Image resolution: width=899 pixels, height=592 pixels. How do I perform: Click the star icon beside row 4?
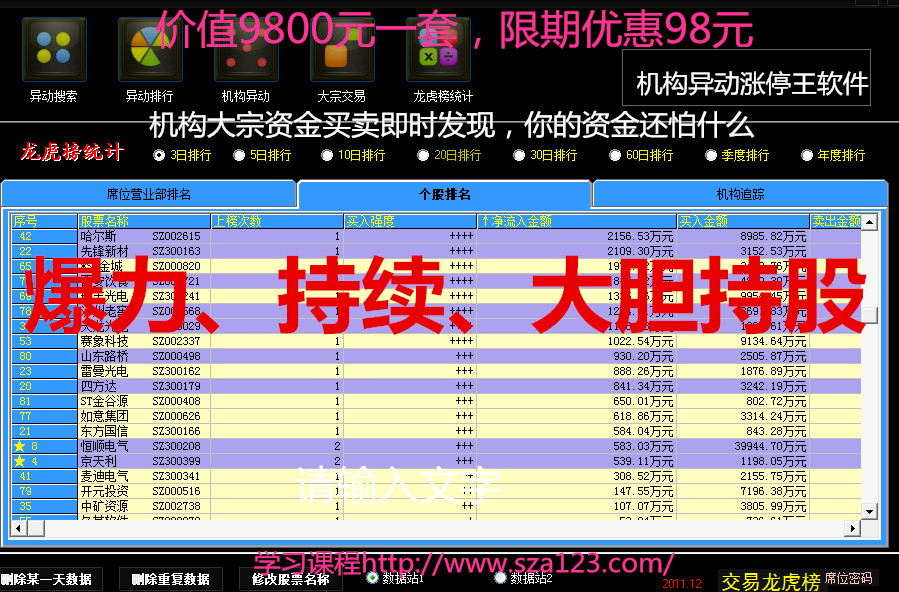coord(19,461)
